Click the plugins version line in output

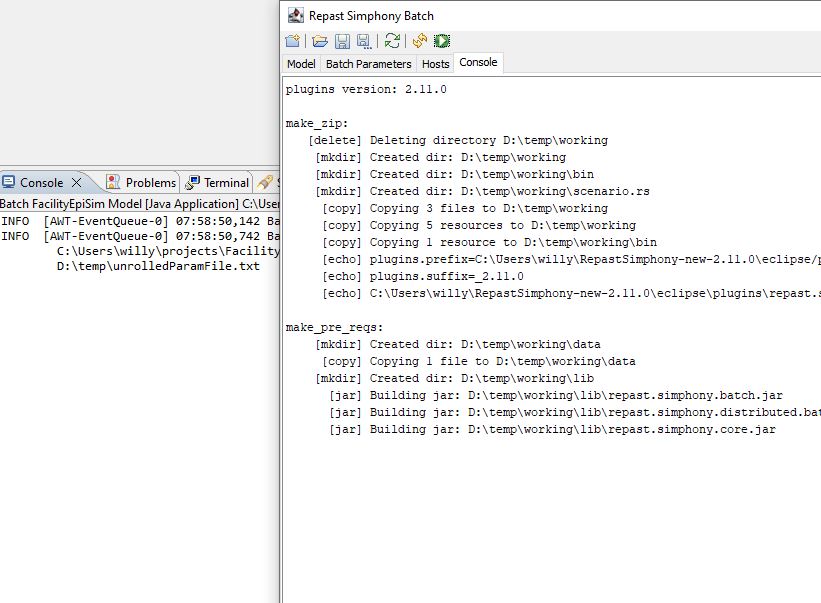(x=366, y=89)
